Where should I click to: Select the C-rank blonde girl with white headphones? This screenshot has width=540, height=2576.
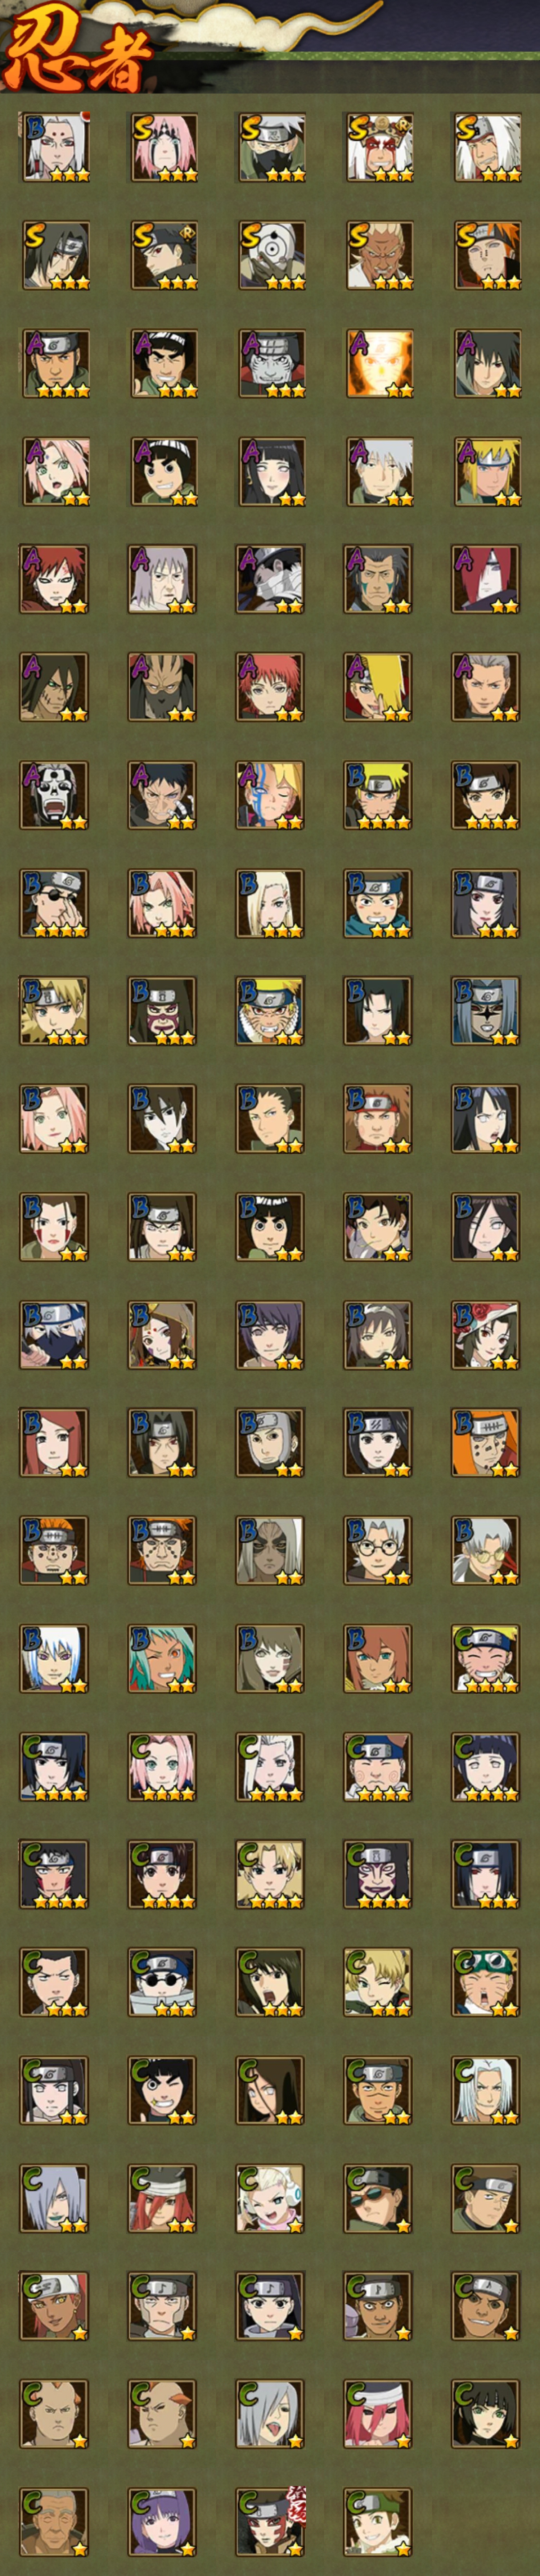coord(270,2199)
